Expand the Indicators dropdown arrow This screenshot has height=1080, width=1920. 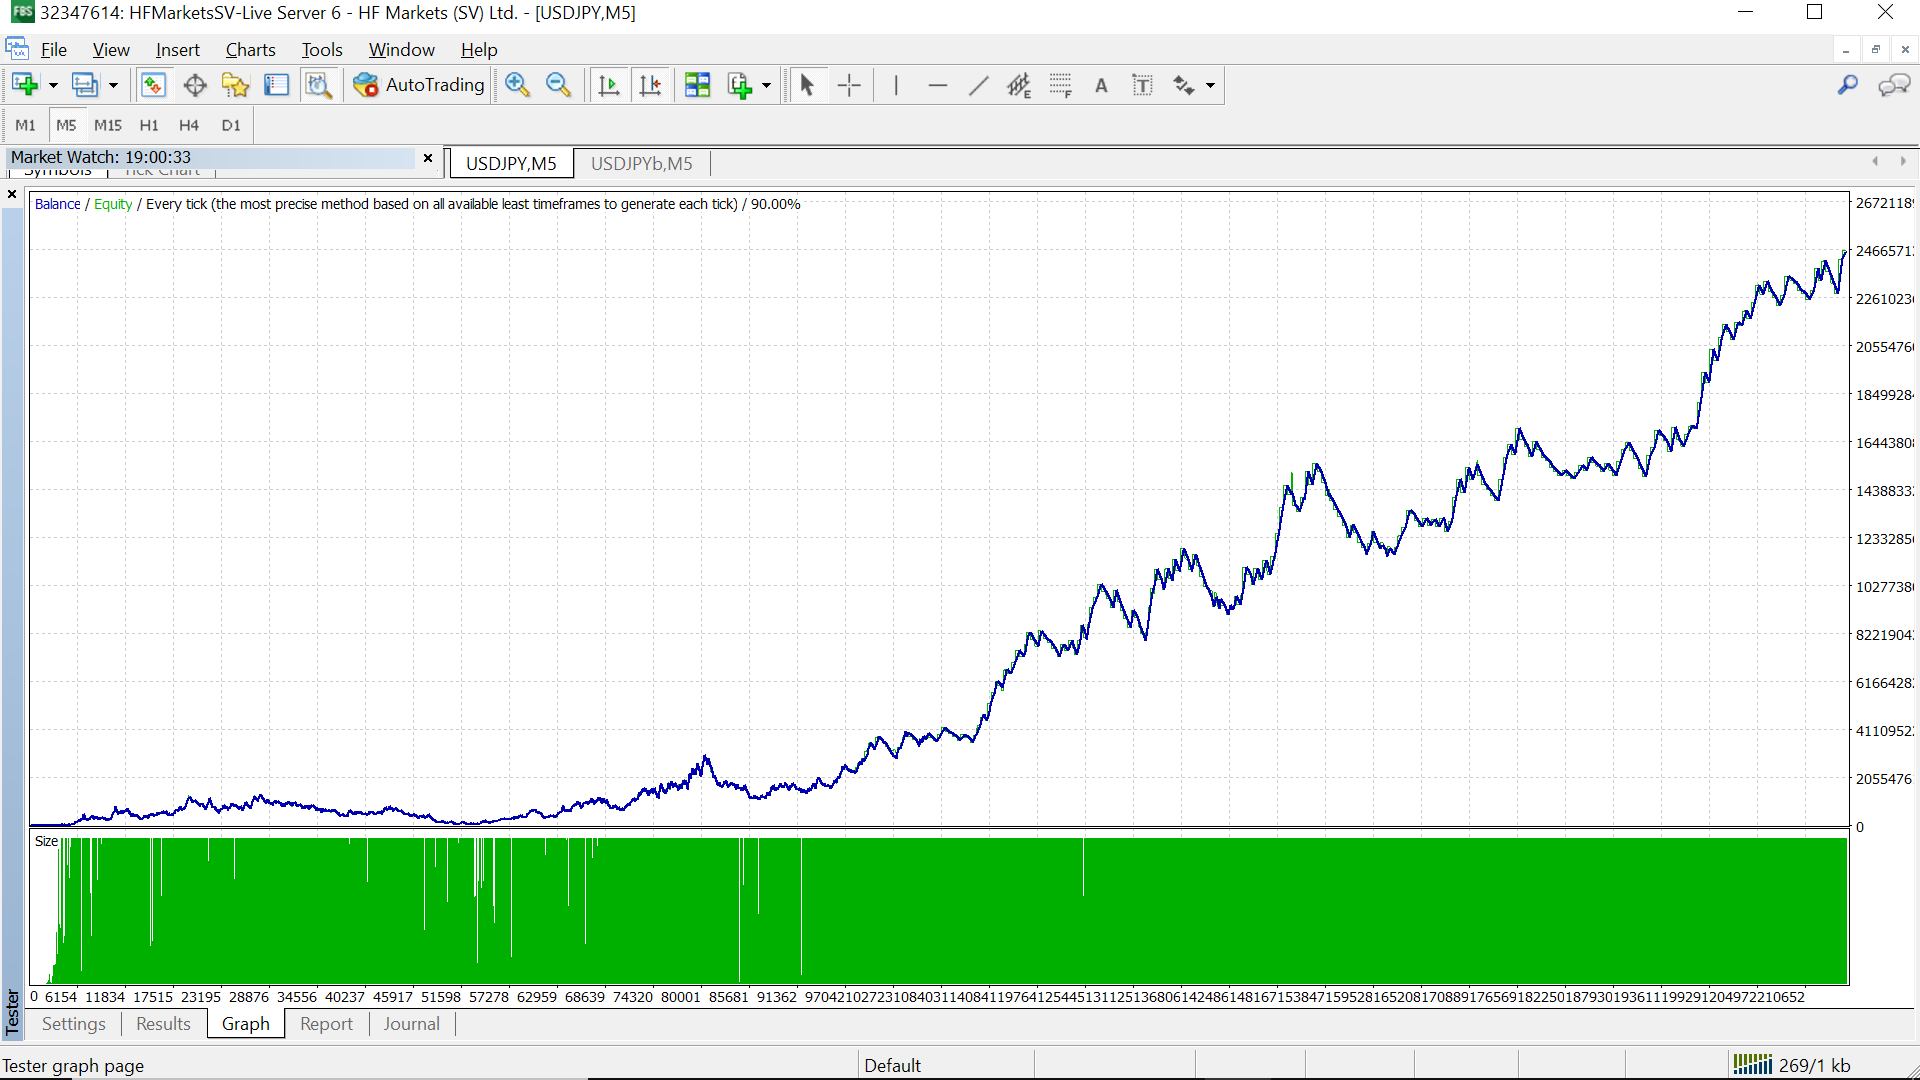pos(767,86)
